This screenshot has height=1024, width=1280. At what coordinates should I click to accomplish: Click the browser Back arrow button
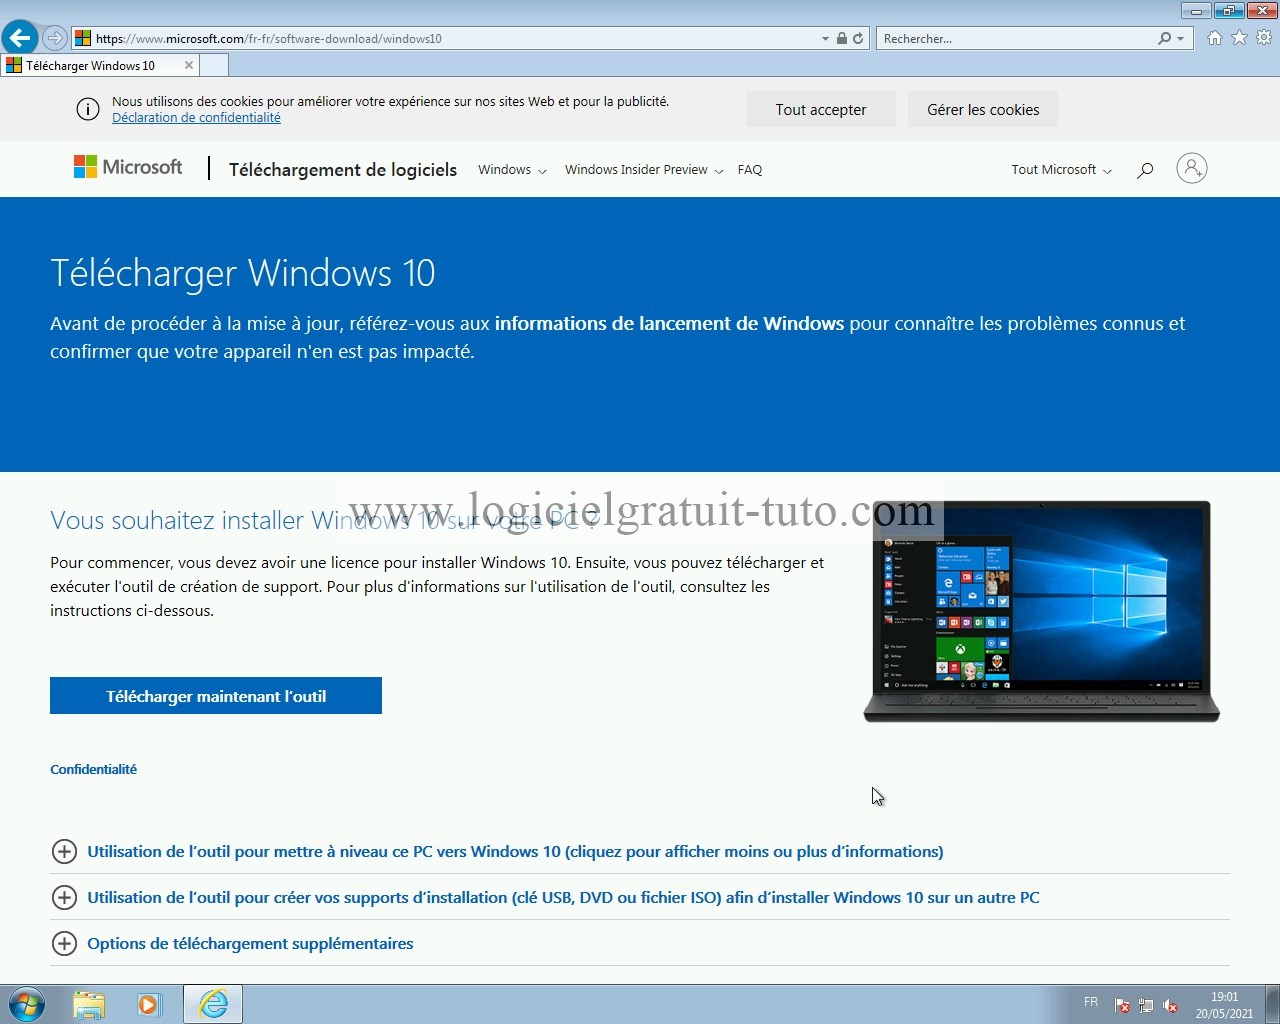click(20, 38)
